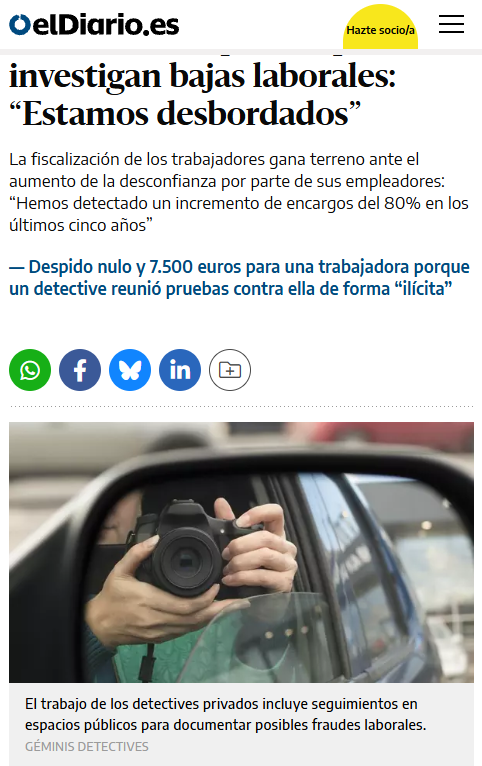
Task: Click the GÉMINIS DETECTIVES photo credit
Action: pos(86,746)
